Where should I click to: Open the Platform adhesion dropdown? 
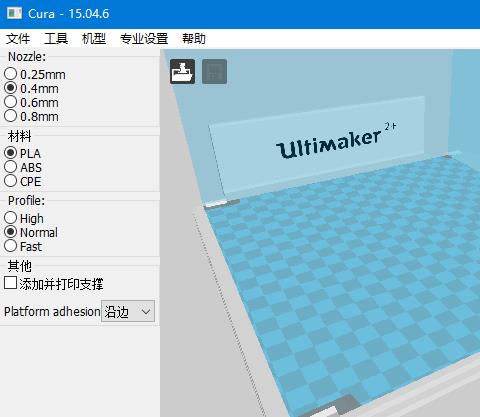[128, 311]
